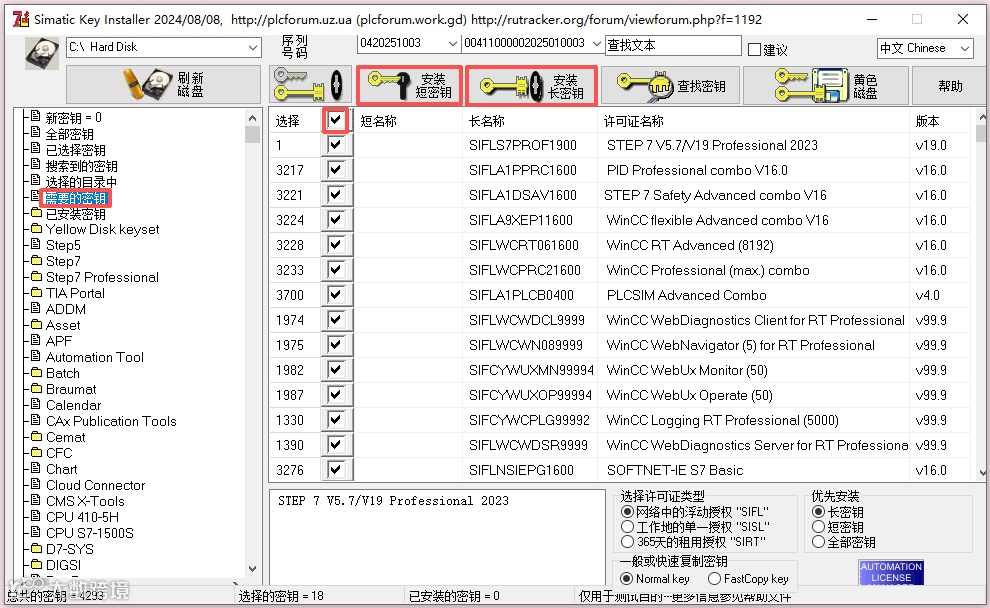Toggle the select-all checkbox in header
Image resolution: width=990 pixels, height=608 pixels.
coord(336,120)
